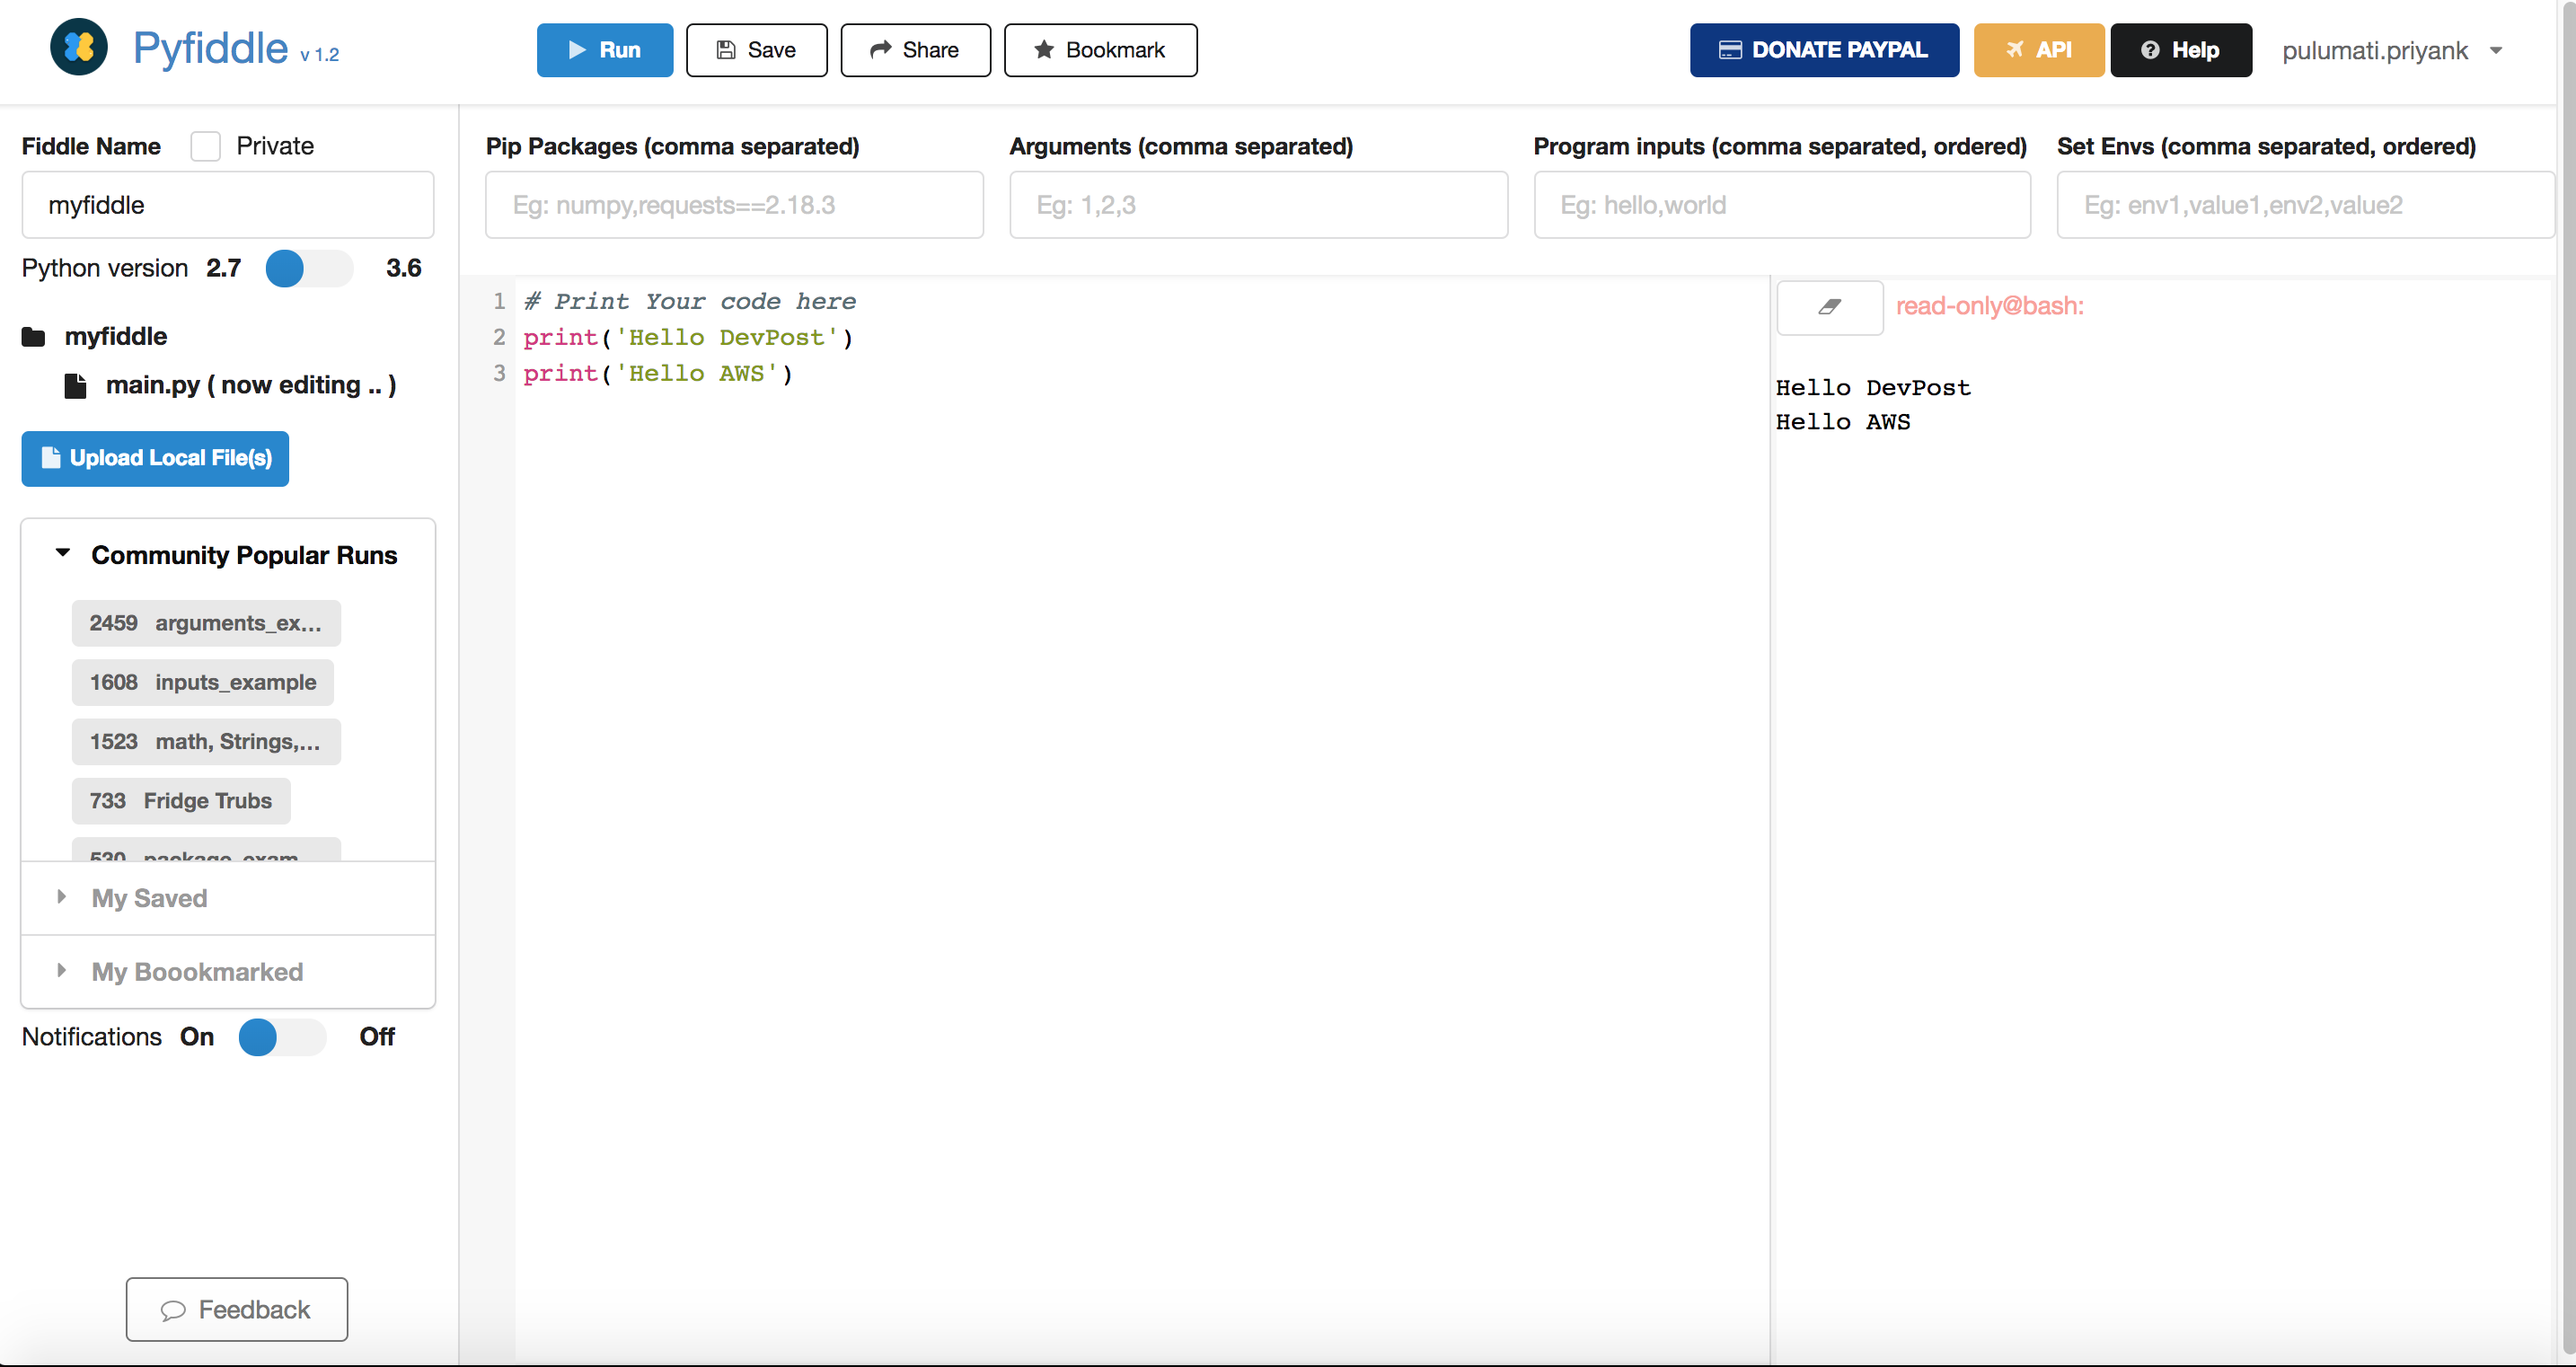Click the Pyfiddle logo icon

79,47
